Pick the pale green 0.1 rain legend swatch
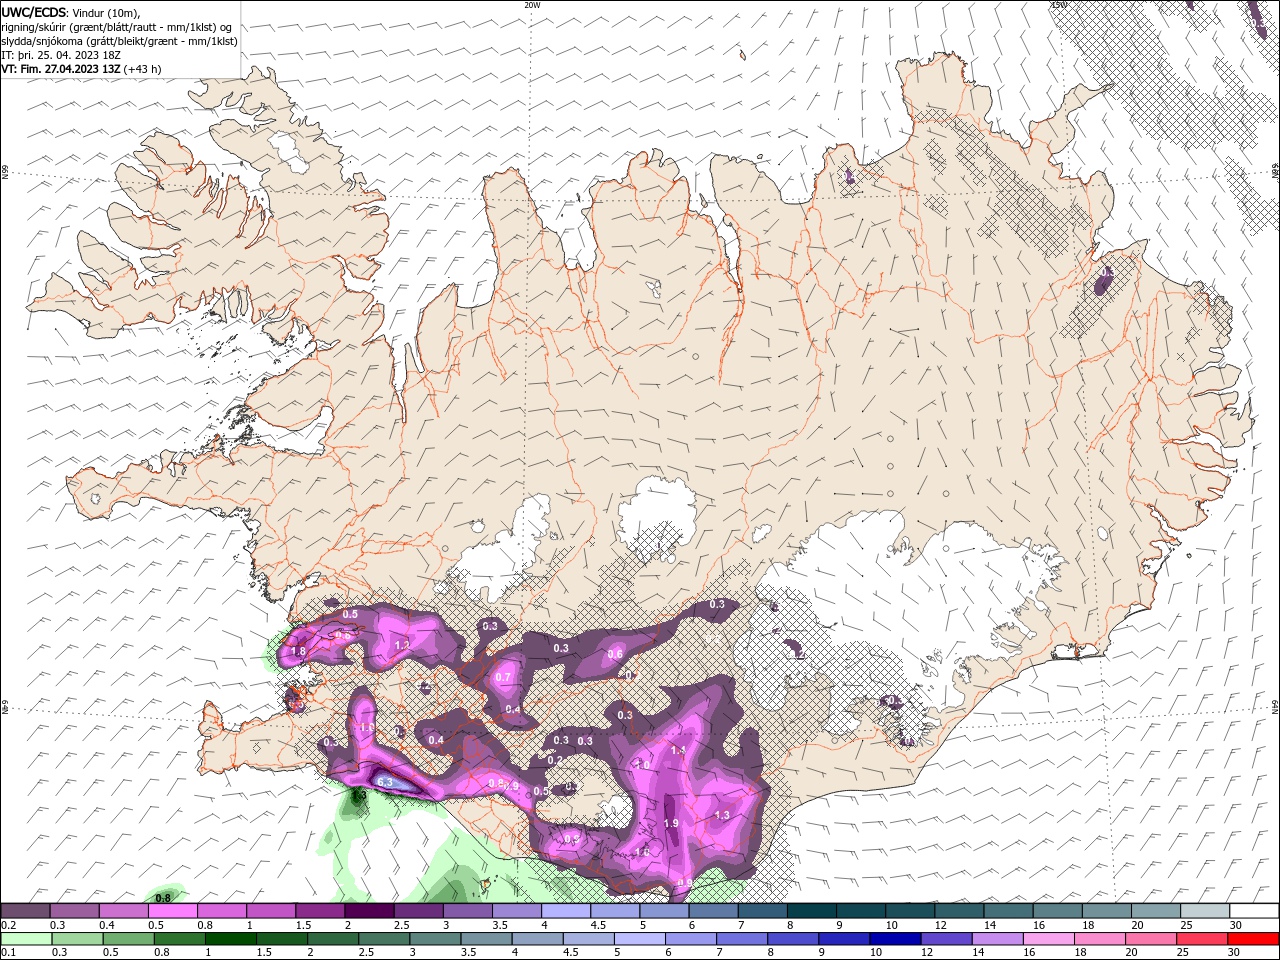The height and width of the screenshot is (960, 1280). [x=25, y=939]
